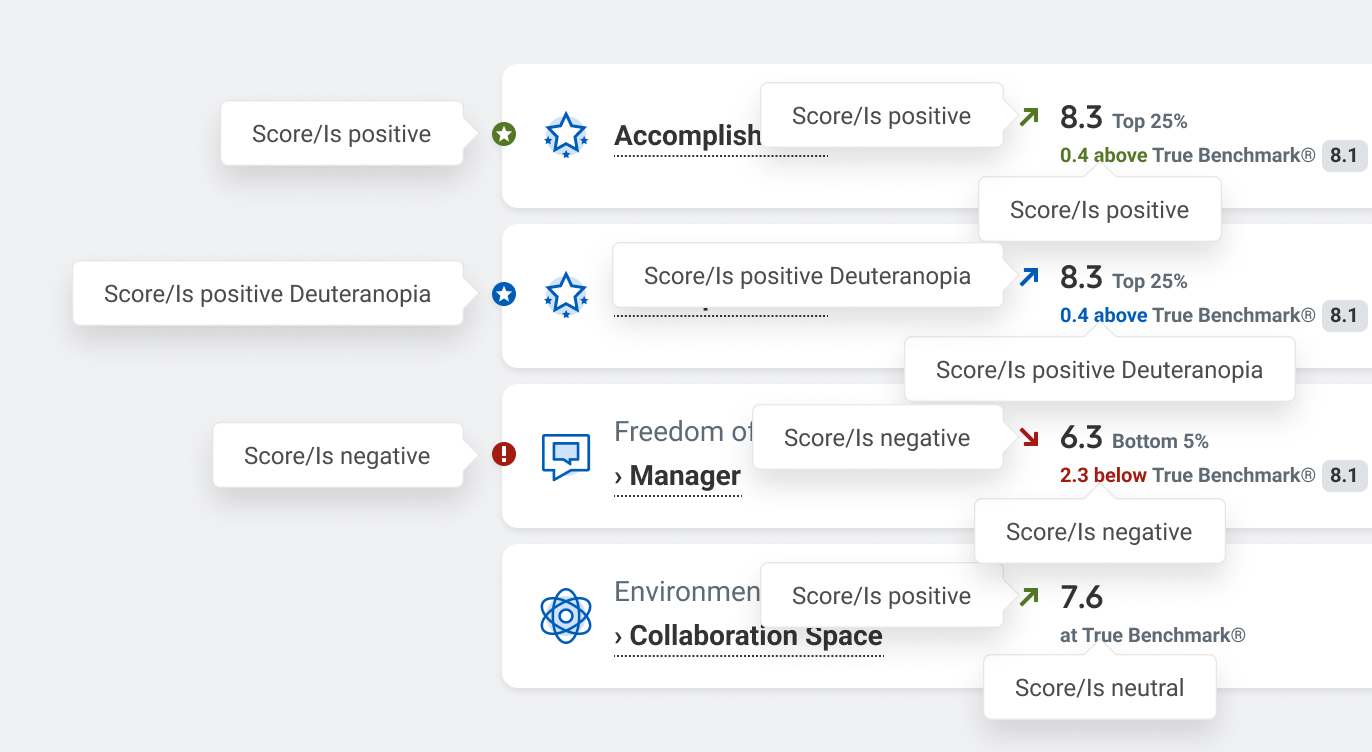Viewport: 1372px width, 752px height.
Task: Click the Accomplishment heading in first card
Action: pos(688,136)
